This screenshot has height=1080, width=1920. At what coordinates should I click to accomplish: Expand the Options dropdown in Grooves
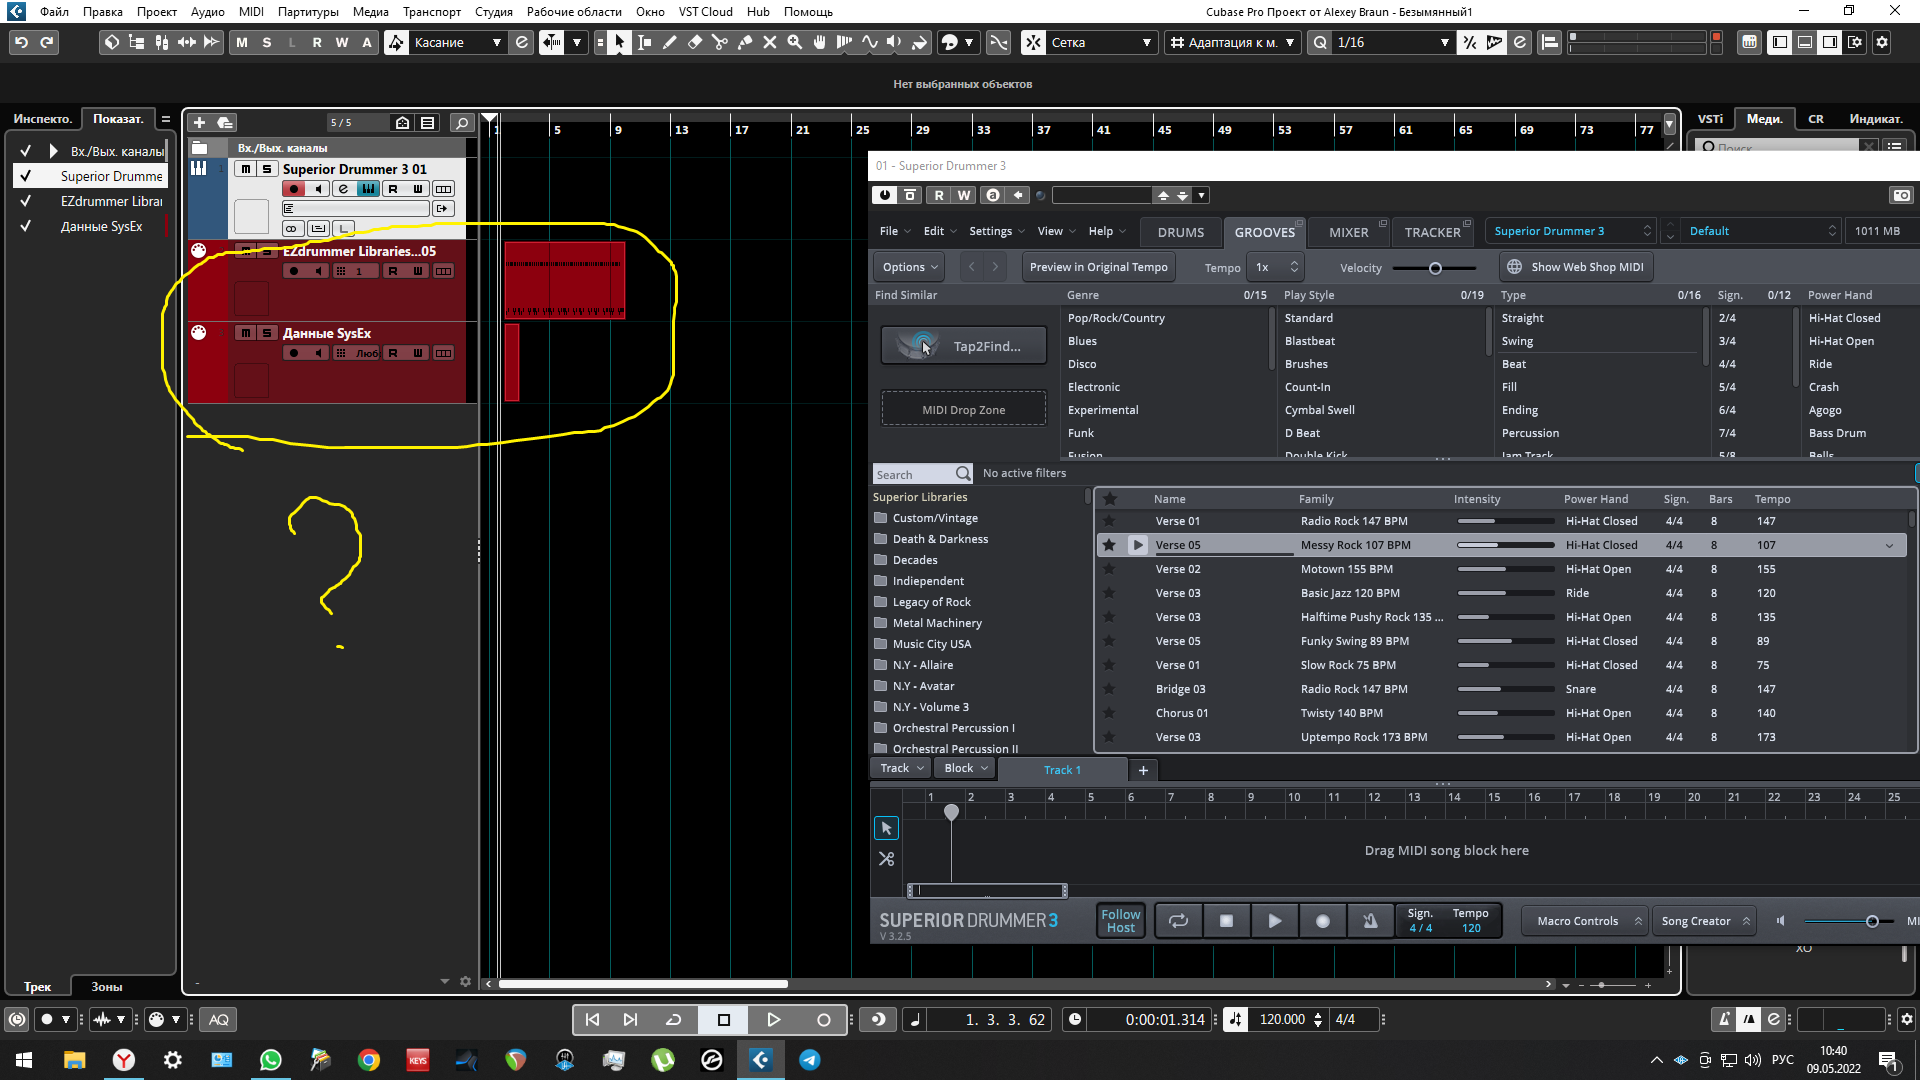pos(909,267)
